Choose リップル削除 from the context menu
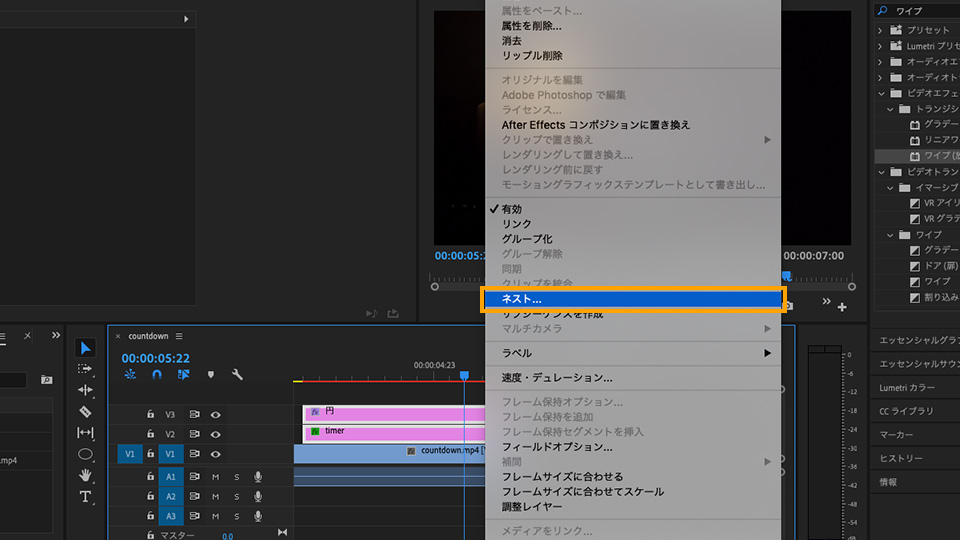960x540 pixels. (x=633, y=56)
